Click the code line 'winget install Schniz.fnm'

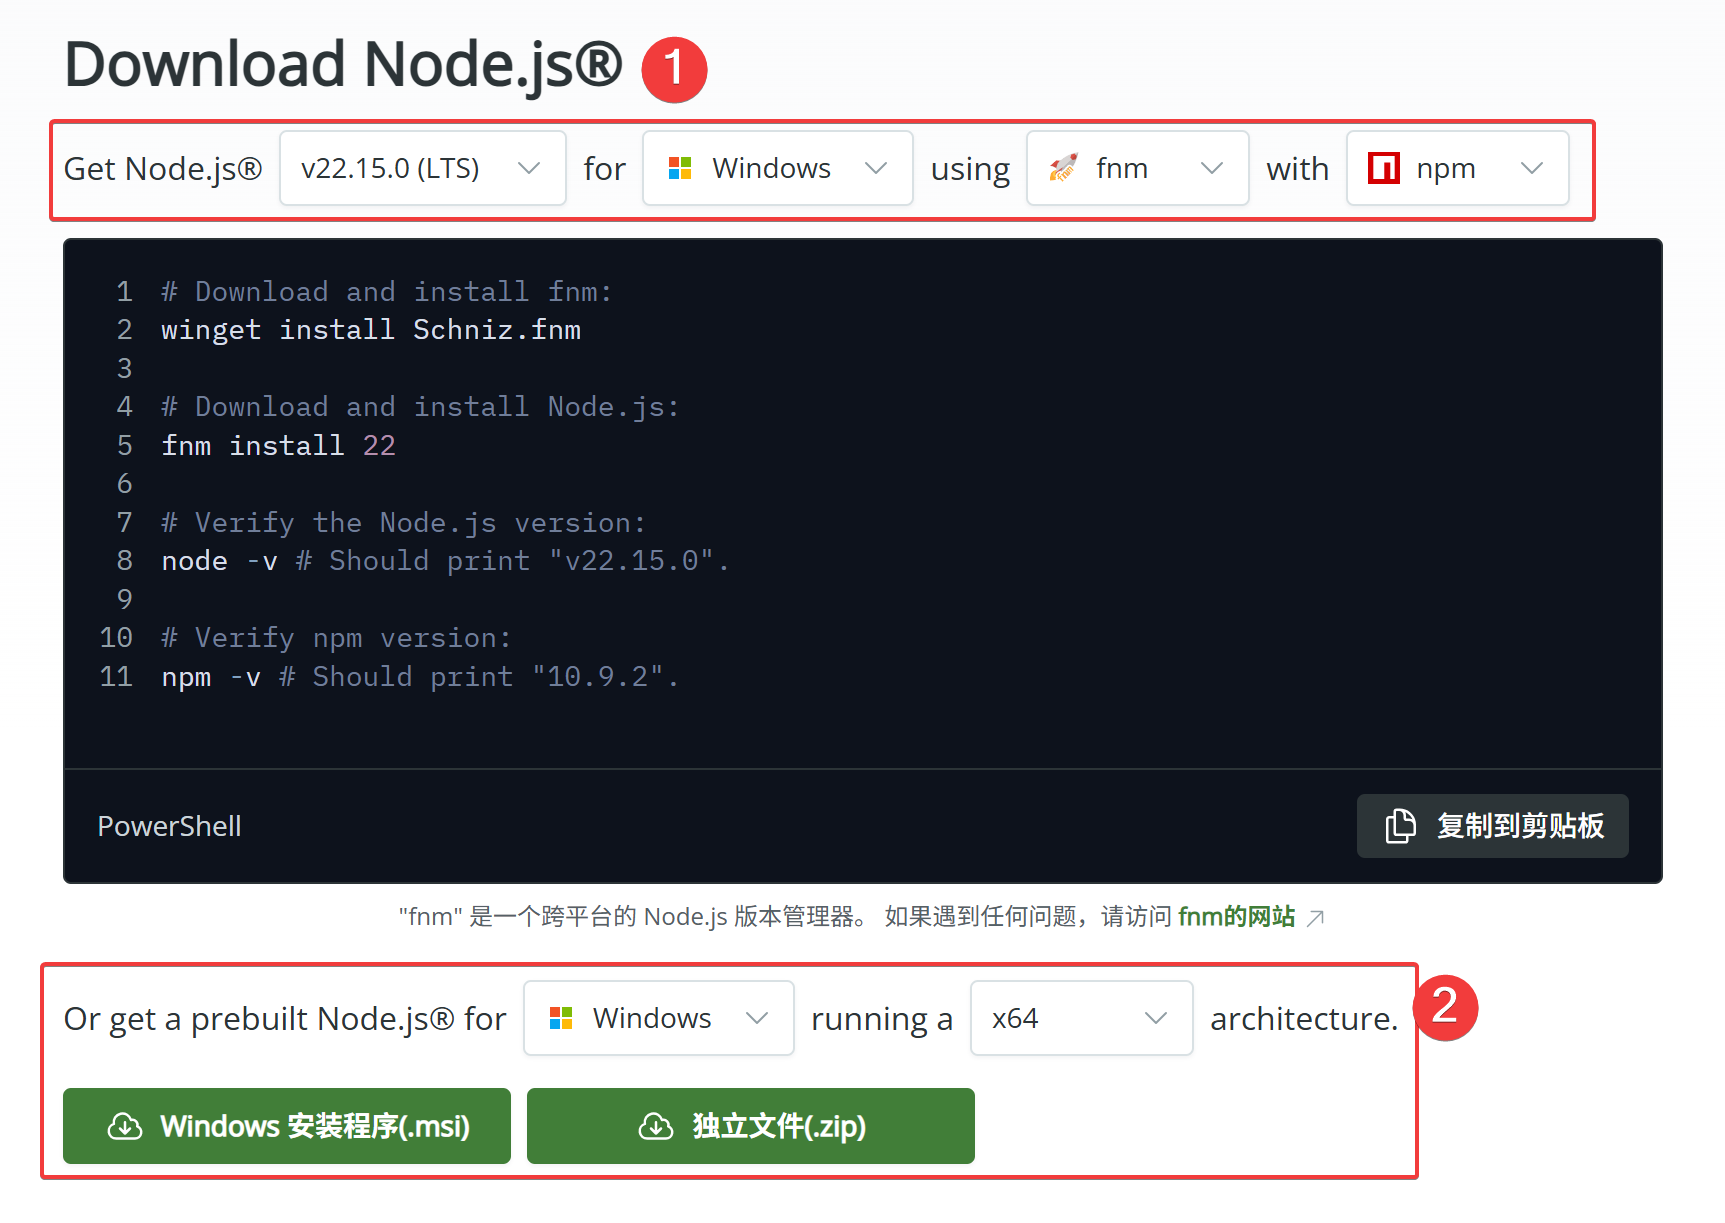point(371,330)
